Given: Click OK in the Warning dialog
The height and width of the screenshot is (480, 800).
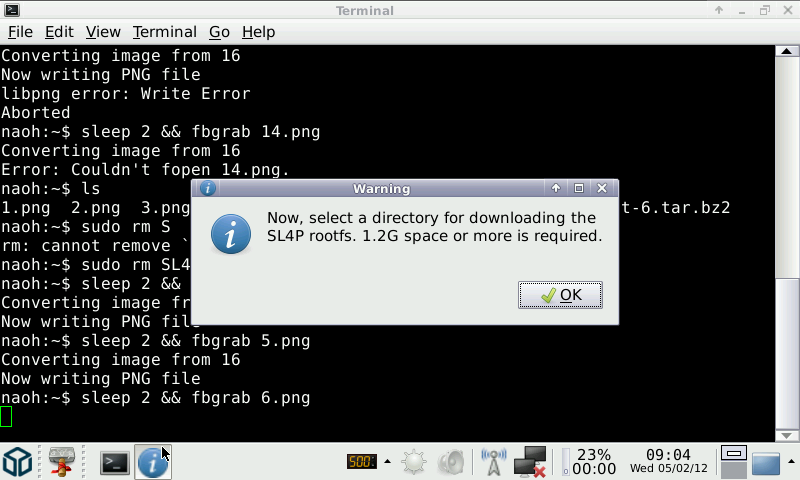Looking at the screenshot, I should pos(560,295).
